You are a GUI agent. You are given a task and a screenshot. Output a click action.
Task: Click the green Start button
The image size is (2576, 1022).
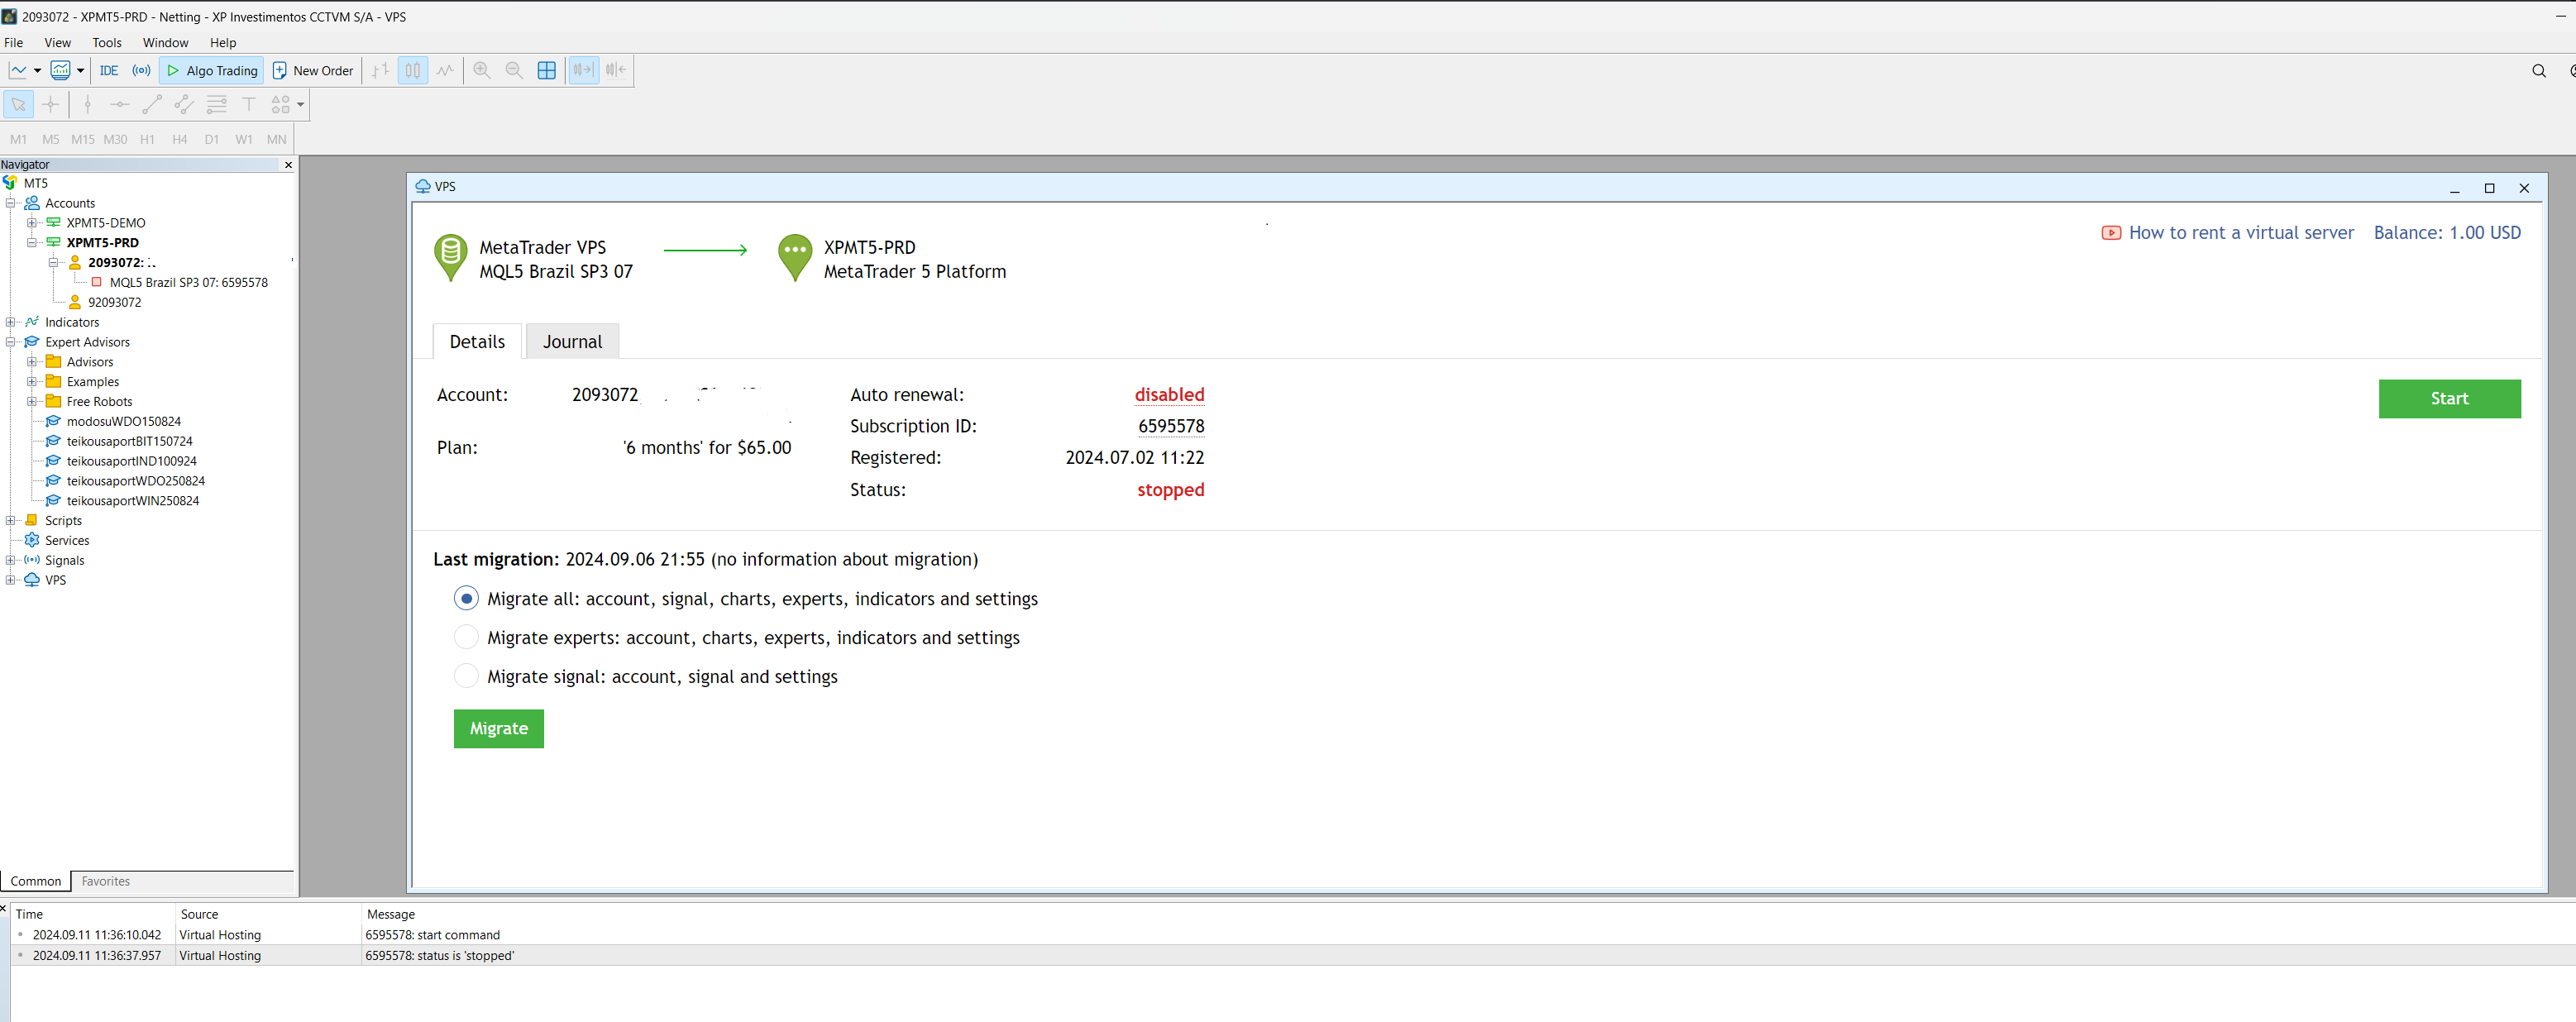(2449, 398)
